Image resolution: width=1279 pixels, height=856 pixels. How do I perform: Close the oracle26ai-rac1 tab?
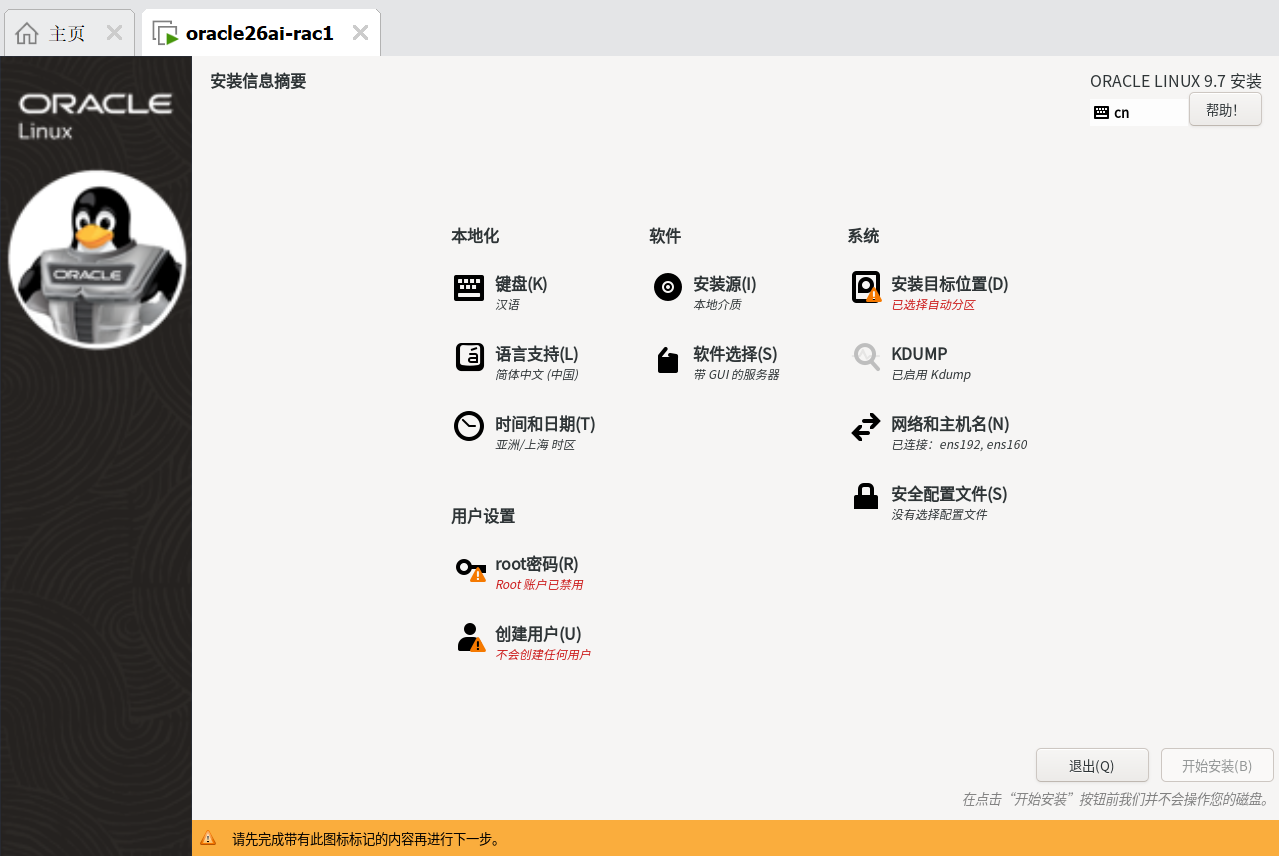[360, 31]
